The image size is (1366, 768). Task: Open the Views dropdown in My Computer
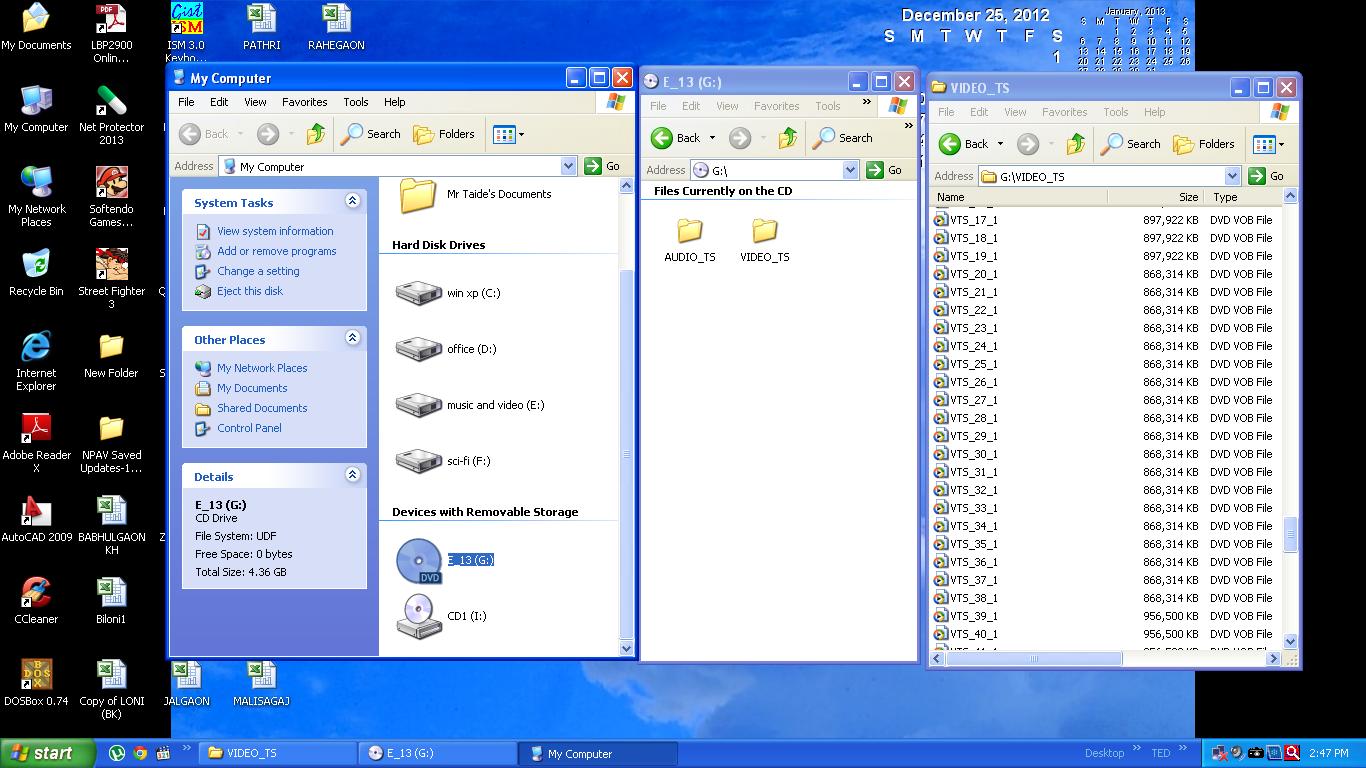[x=508, y=134]
